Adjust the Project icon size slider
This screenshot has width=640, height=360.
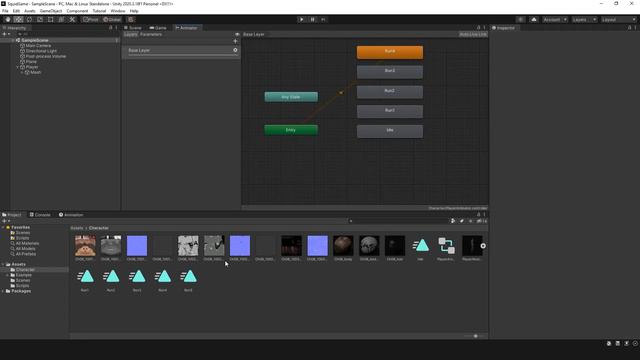pos(476,336)
